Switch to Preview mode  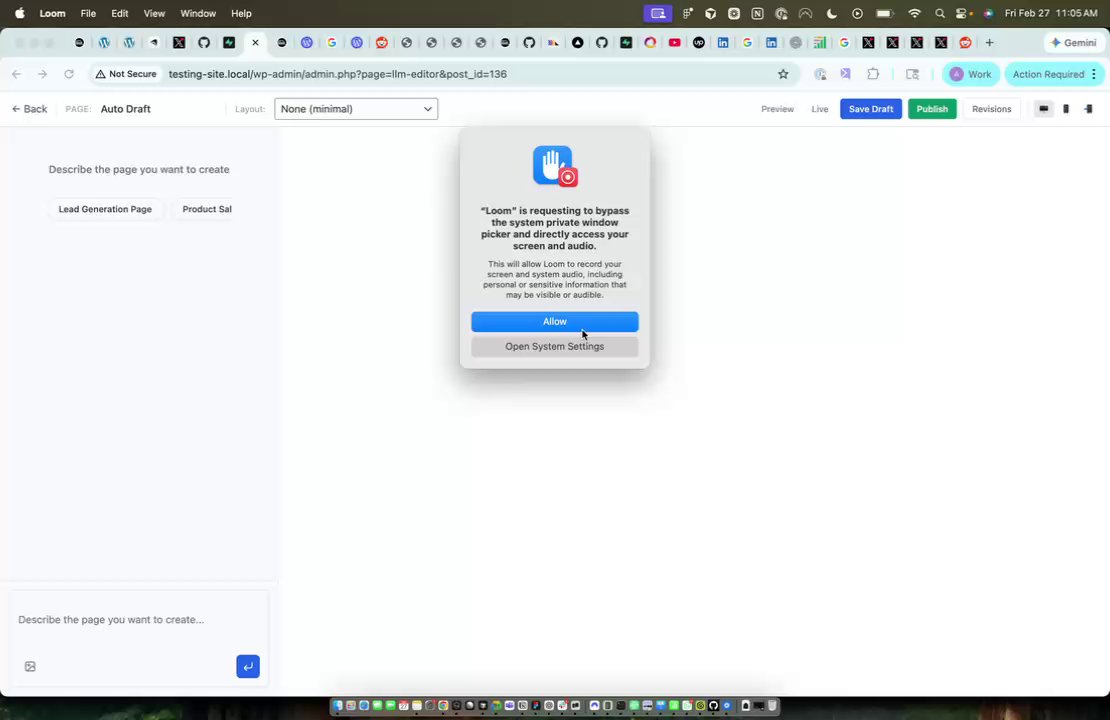click(777, 109)
